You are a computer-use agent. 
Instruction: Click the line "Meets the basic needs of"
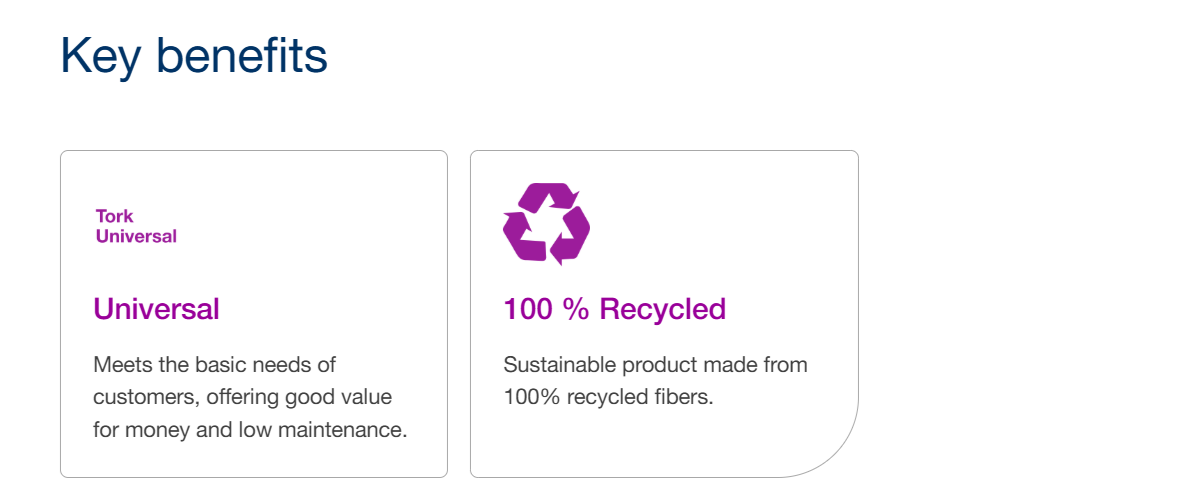pos(215,364)
